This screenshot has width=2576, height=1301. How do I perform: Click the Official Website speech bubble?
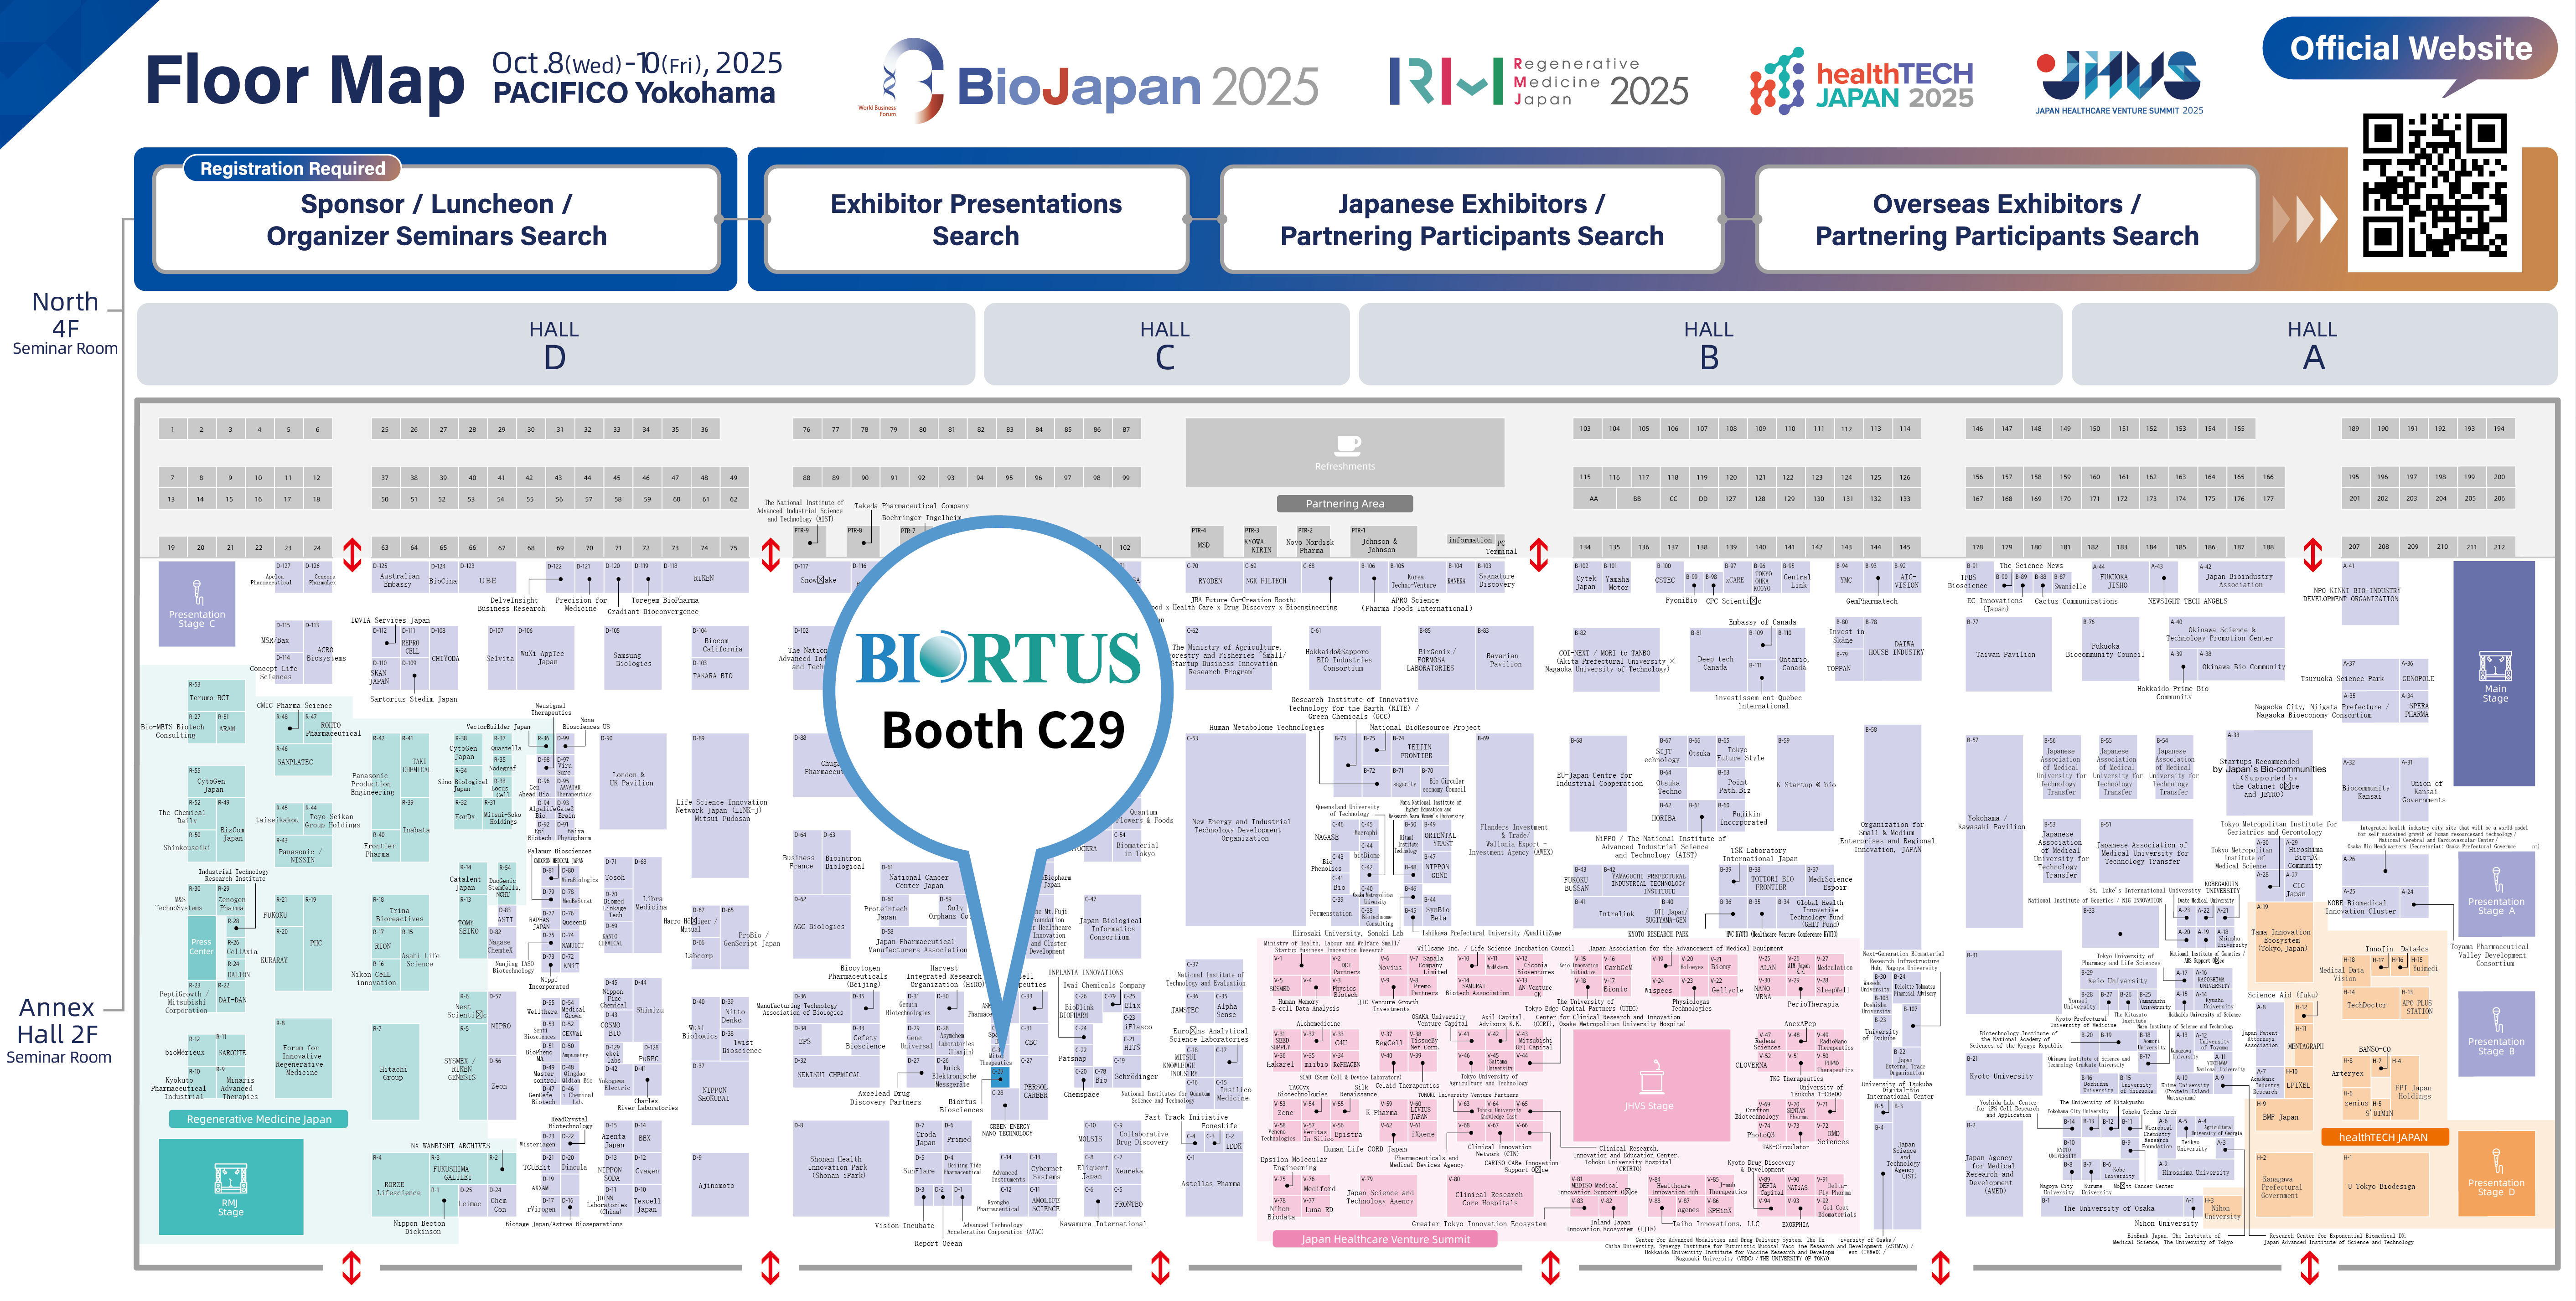2410,48
